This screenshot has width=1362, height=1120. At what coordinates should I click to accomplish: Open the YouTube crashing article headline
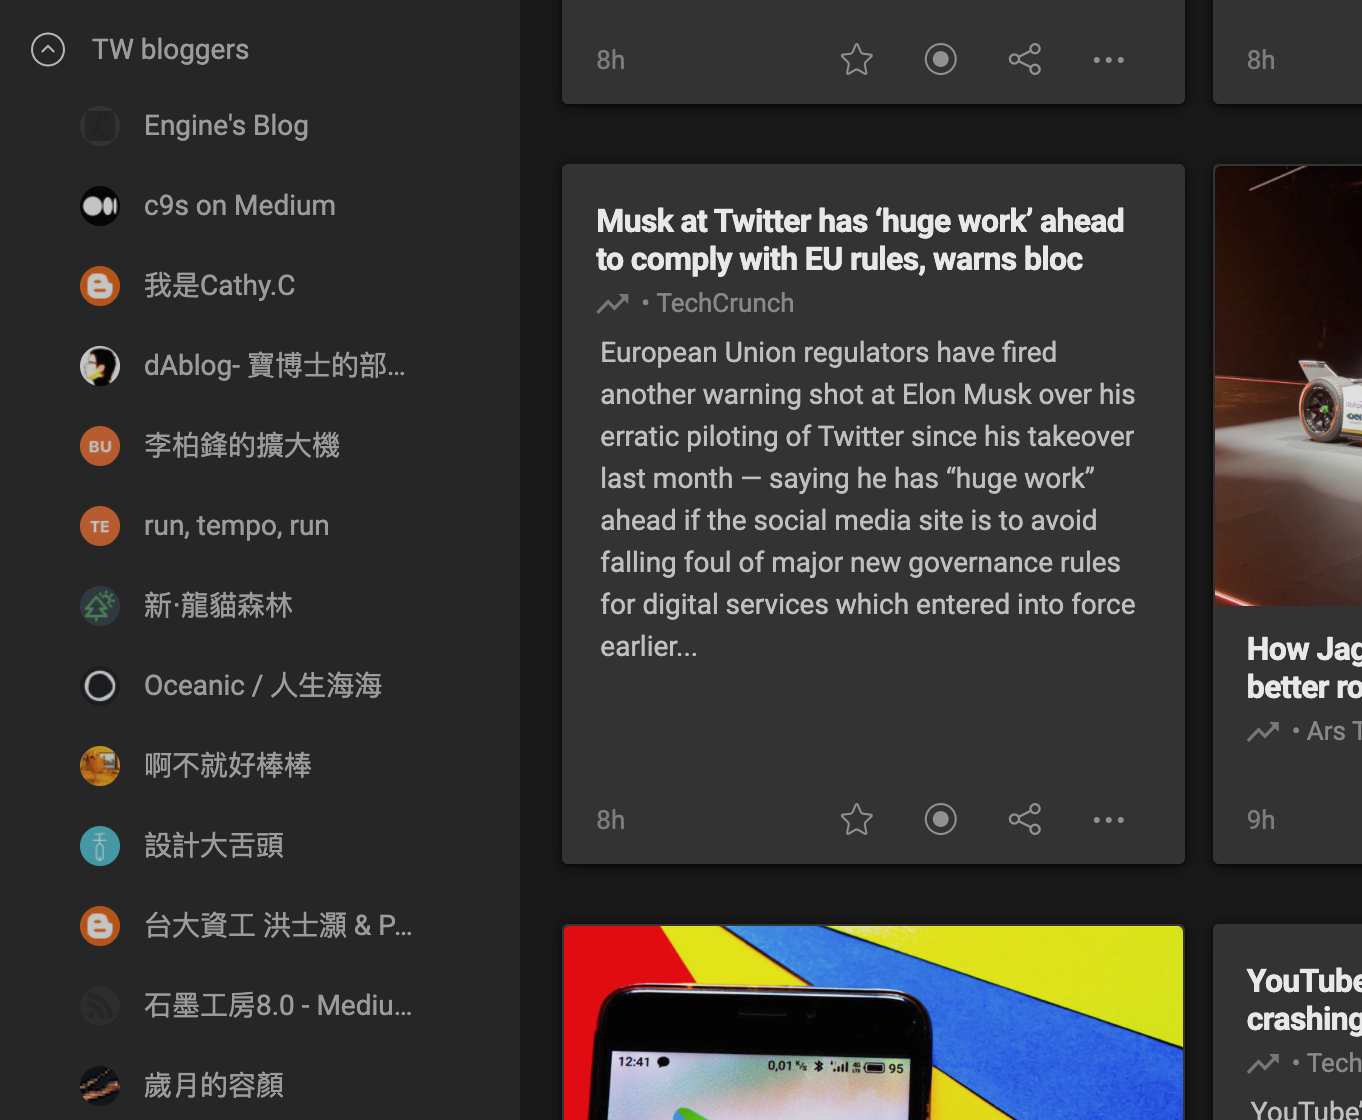click(x=1304, y=1000)
